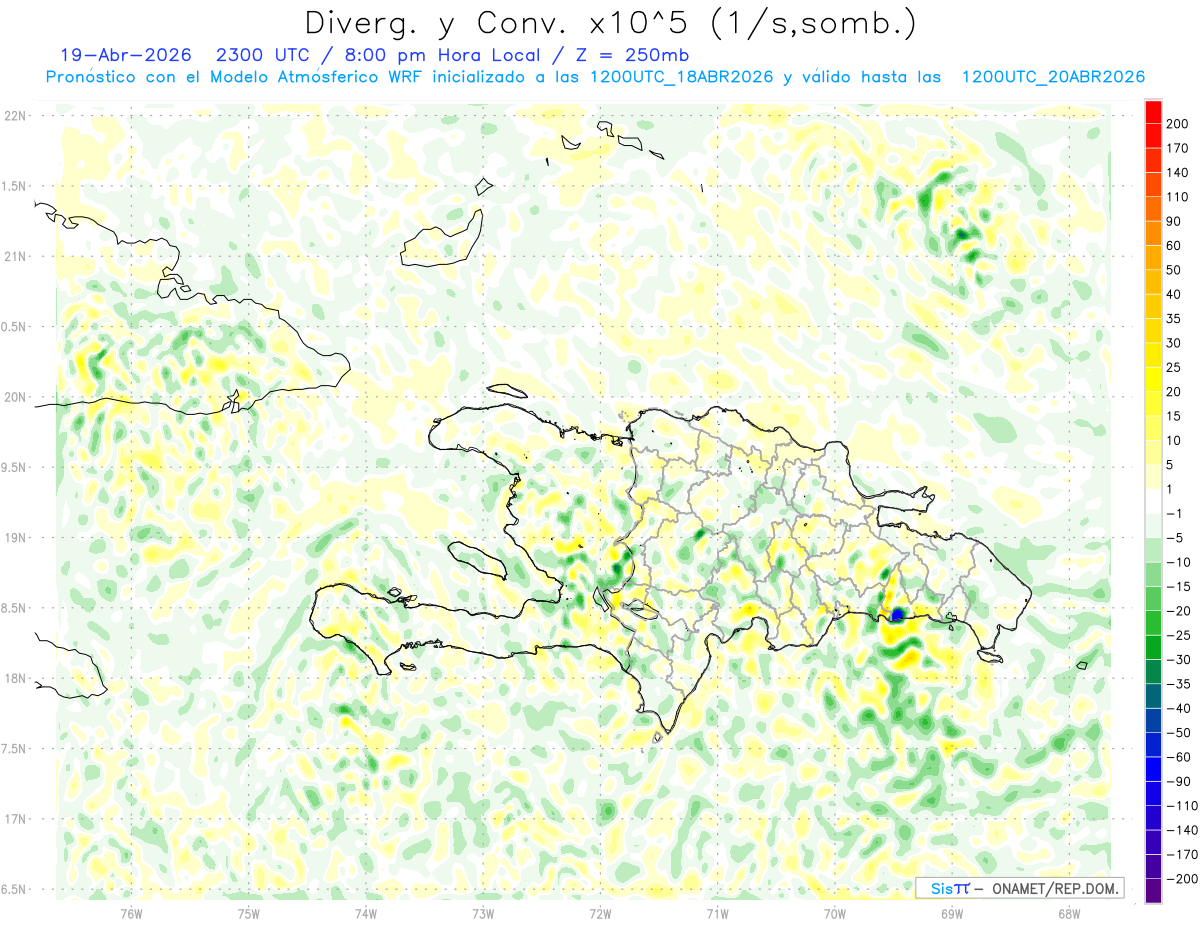Screen dimensions: 1200x927
Task: Click the 76W longitude axis label
Action: pyautogui.click(x=131, y=913)
